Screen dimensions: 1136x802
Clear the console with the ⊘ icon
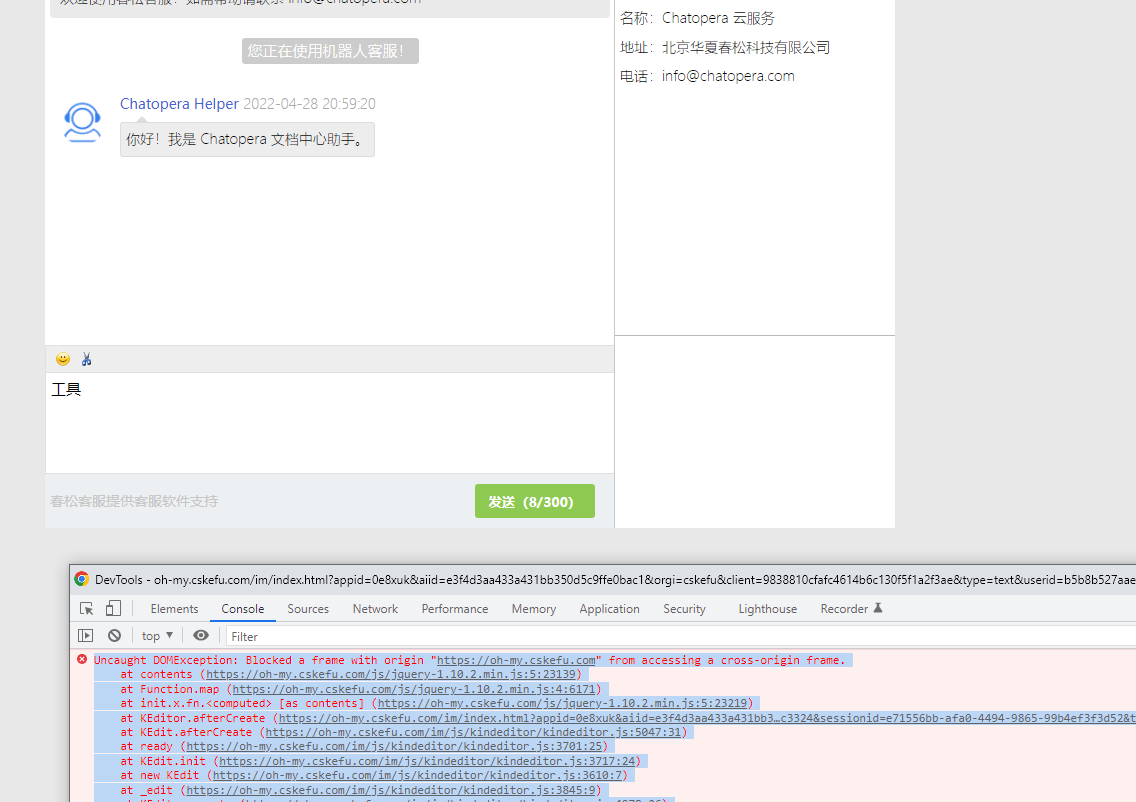(x=113, y=635)
